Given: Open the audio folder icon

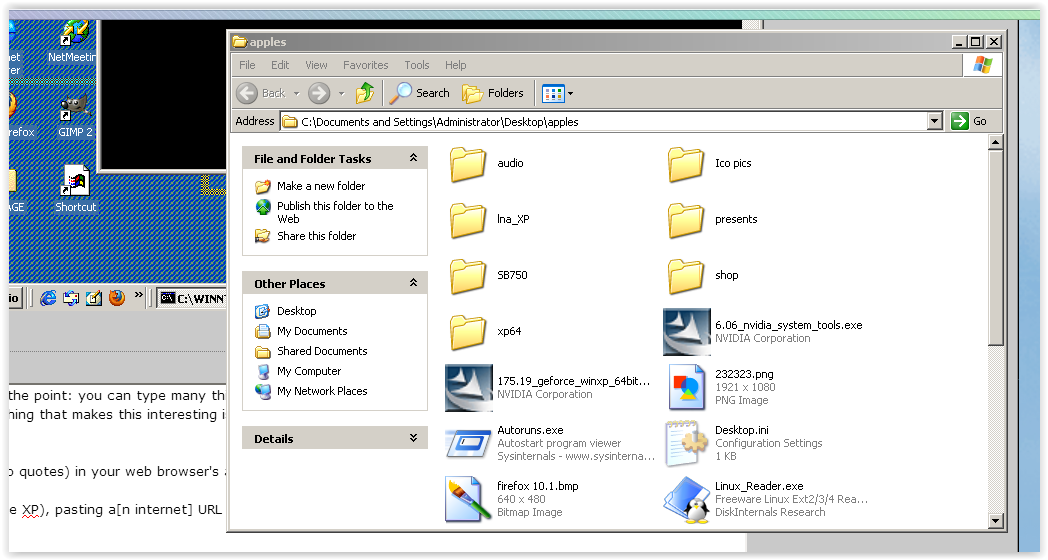Looking at the screenshot, I should click(x=467, y=164).
